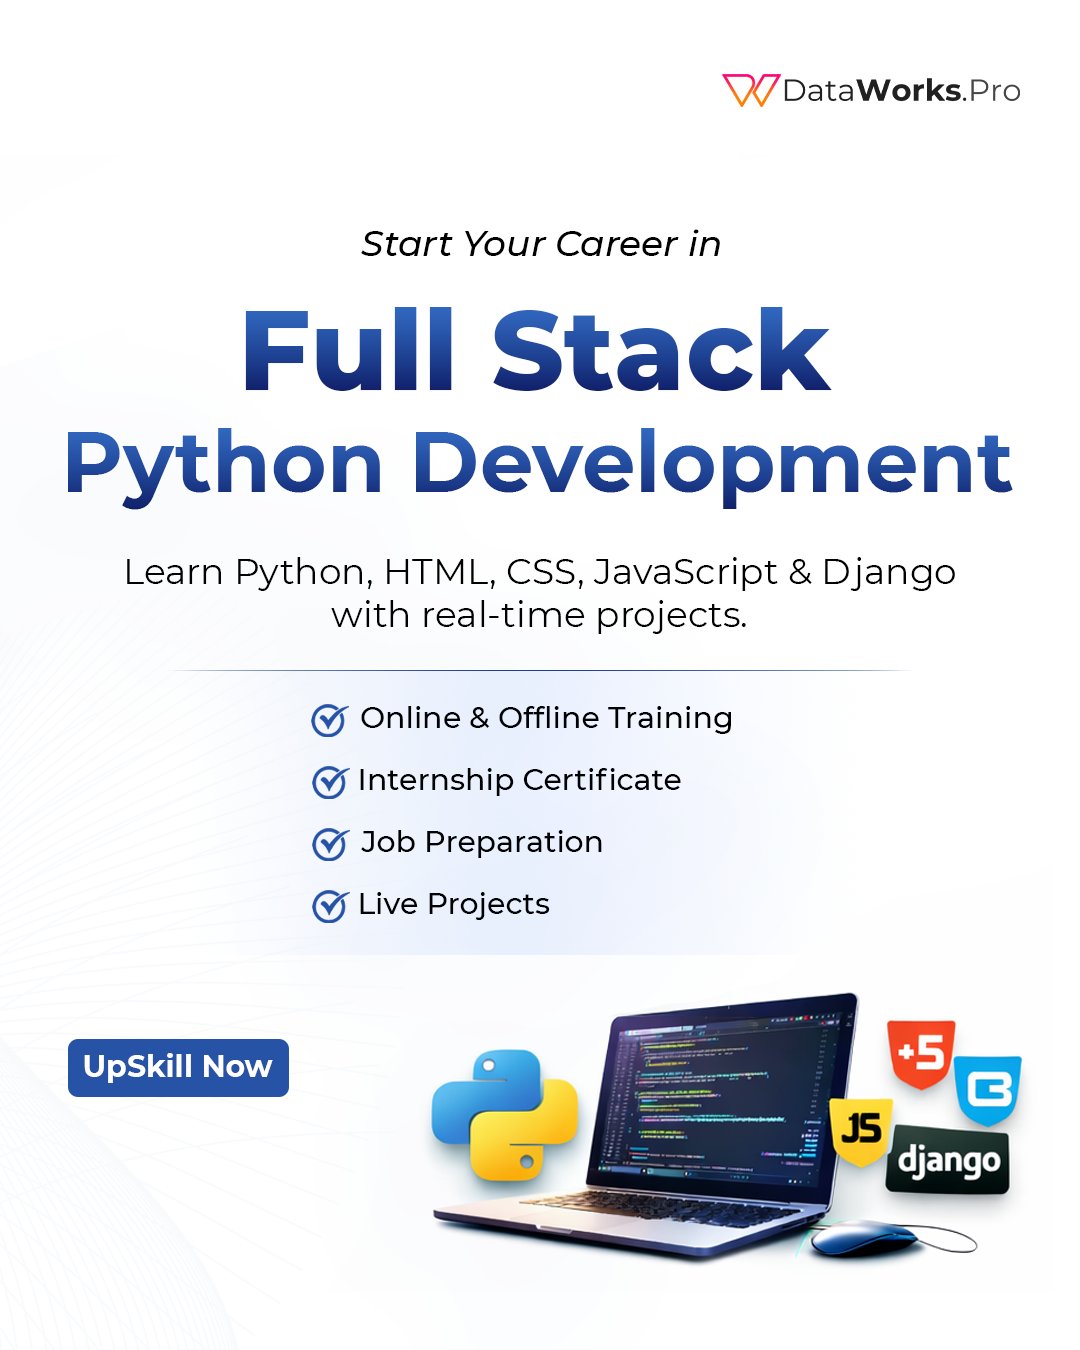The width and height of the screenshot is (1080, 1350).
Task: Click 'with real-time projects.' text
Action: tap(539, 615)
